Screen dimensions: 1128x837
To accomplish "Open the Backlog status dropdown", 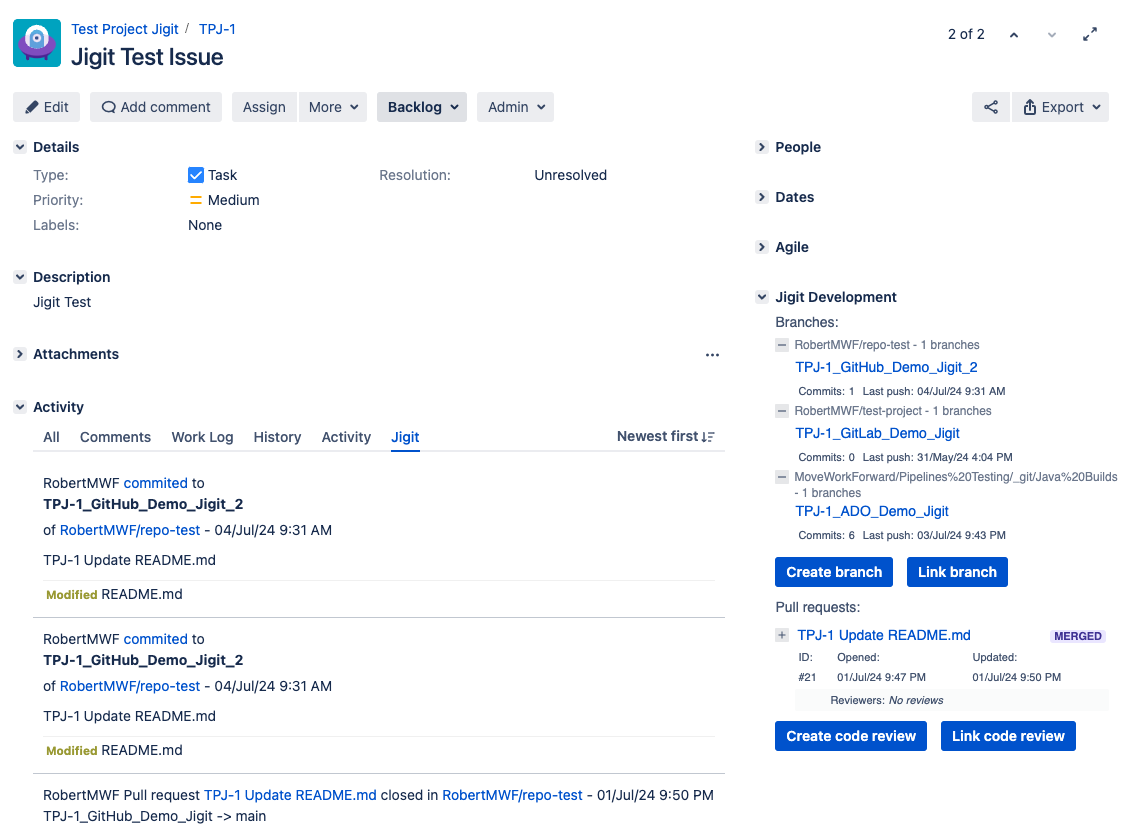I will pyautogui.click(x=421, y=107).
